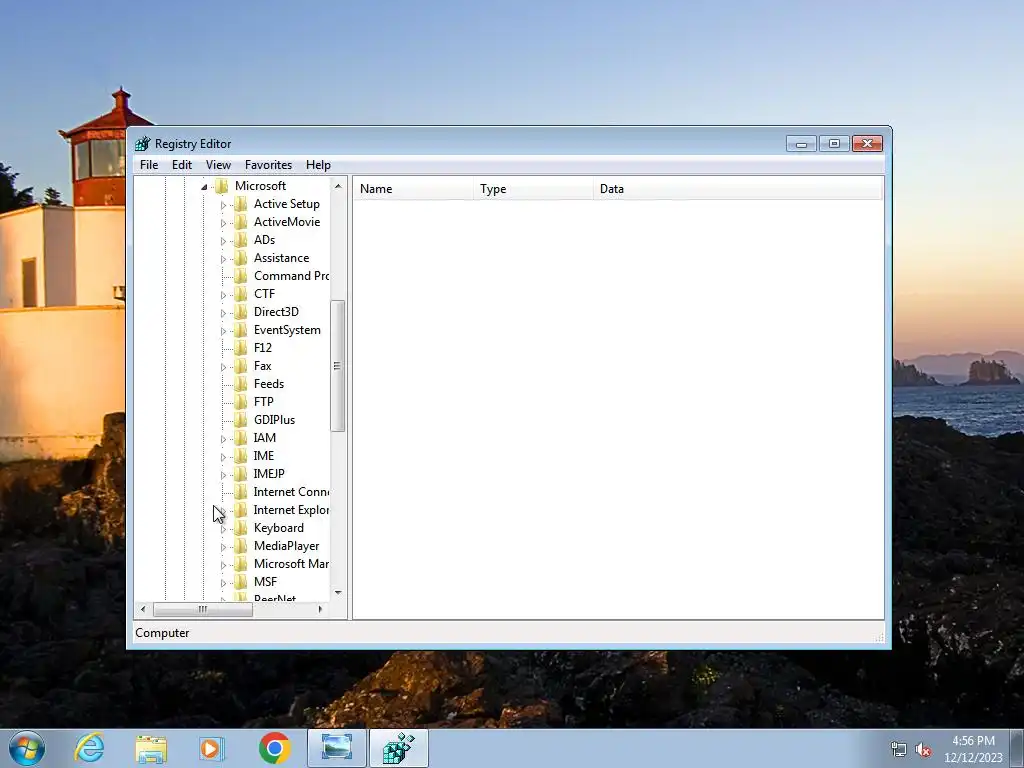Expand the EventSystem key

click(x=223, y=331)
